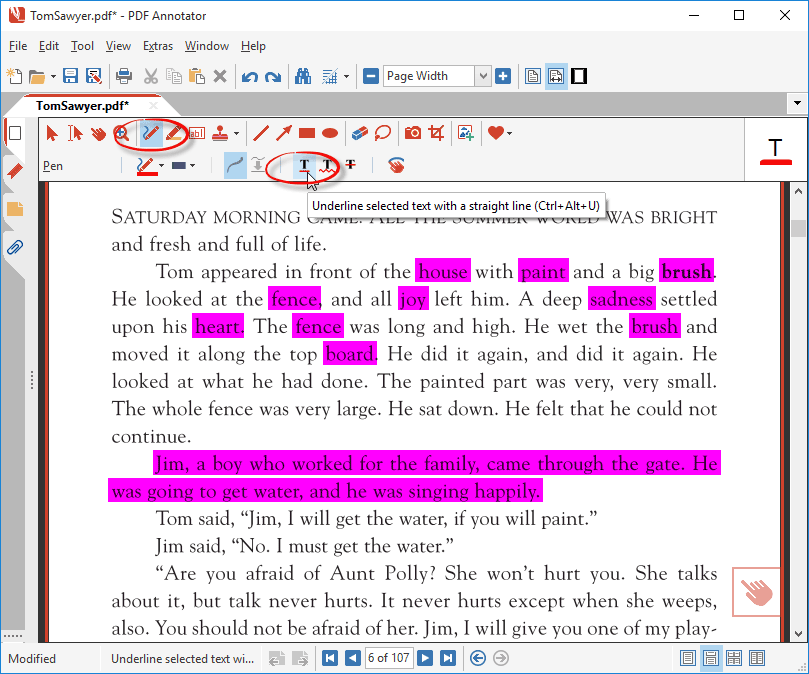Redo the last action

click(x=273, y=76)
